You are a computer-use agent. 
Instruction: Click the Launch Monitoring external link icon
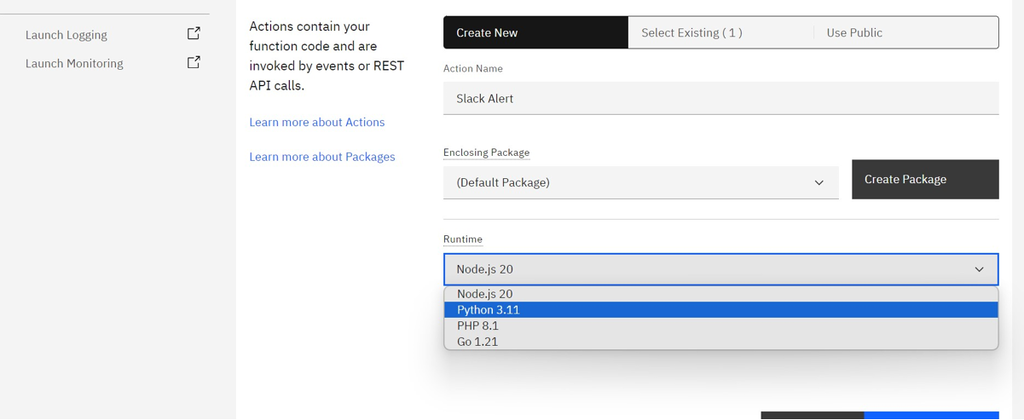(x=194, y=62)
